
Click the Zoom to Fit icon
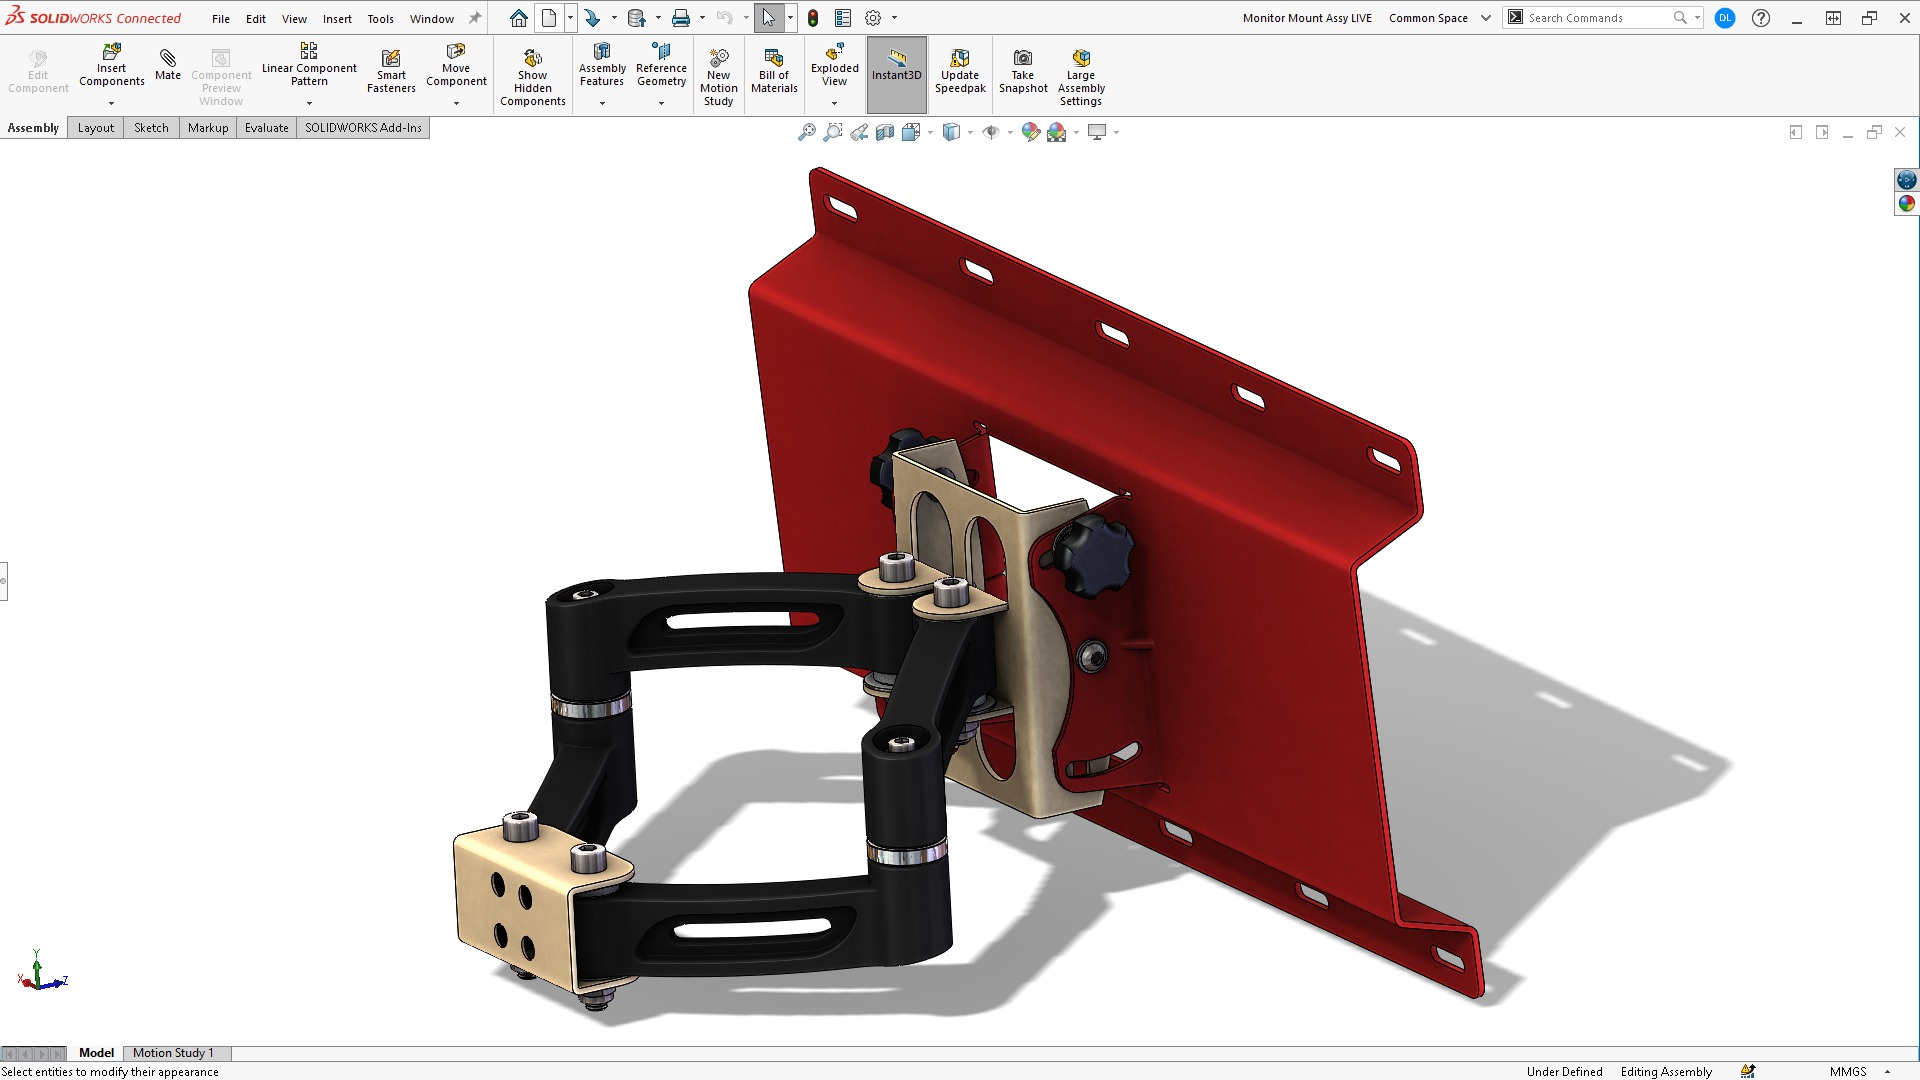click(x=806, y=131)
